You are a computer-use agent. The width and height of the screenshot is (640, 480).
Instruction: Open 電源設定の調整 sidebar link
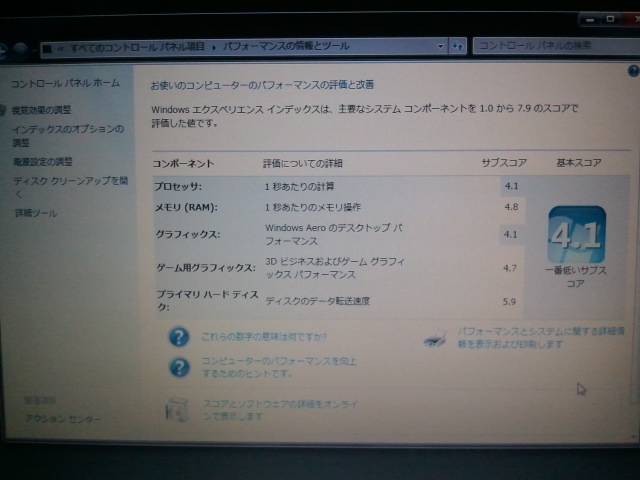click(43, 162)
